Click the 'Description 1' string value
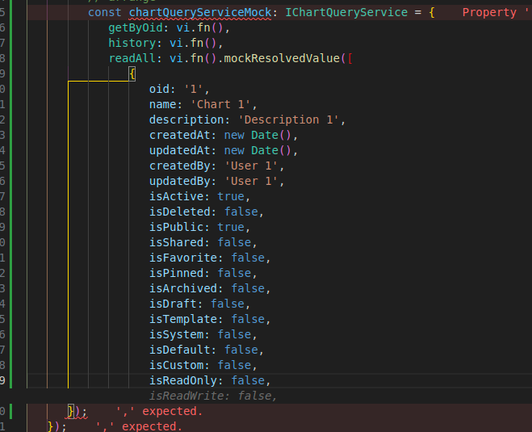 point(288,120)
